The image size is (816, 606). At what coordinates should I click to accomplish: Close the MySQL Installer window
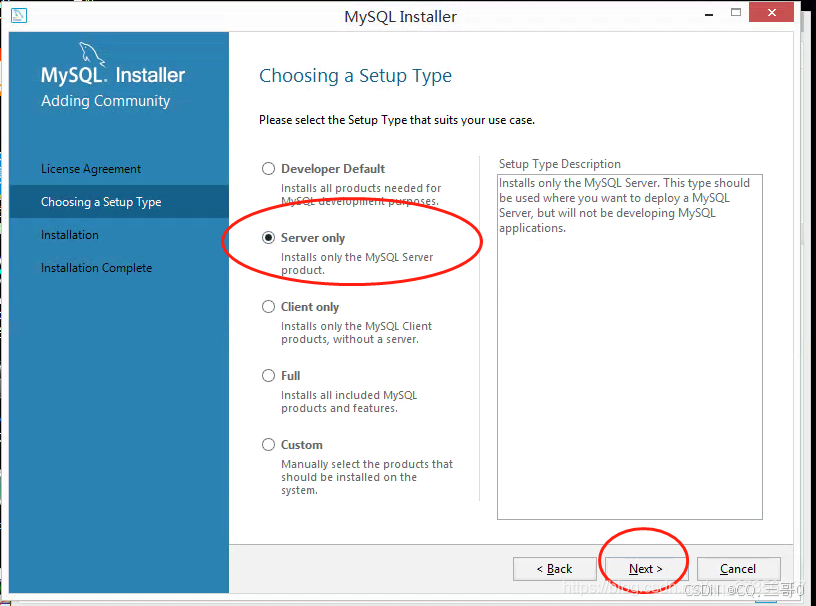tap(771, 12)
